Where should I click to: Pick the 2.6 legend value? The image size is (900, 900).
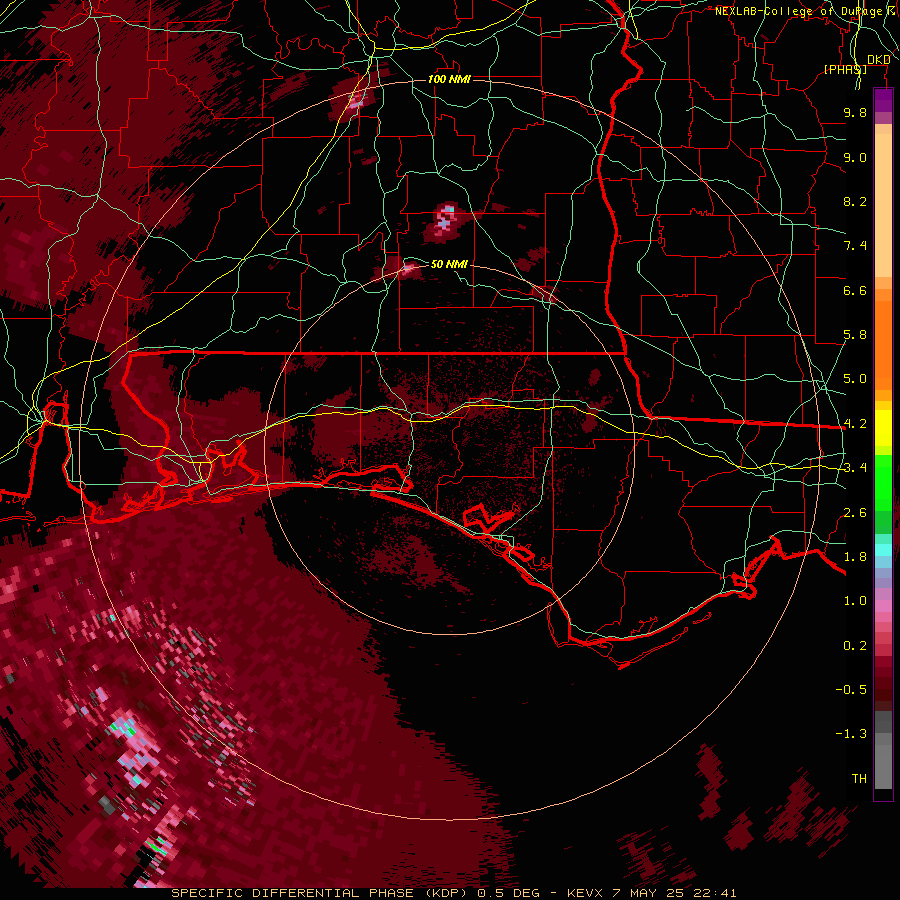click(x=855, y=513)
